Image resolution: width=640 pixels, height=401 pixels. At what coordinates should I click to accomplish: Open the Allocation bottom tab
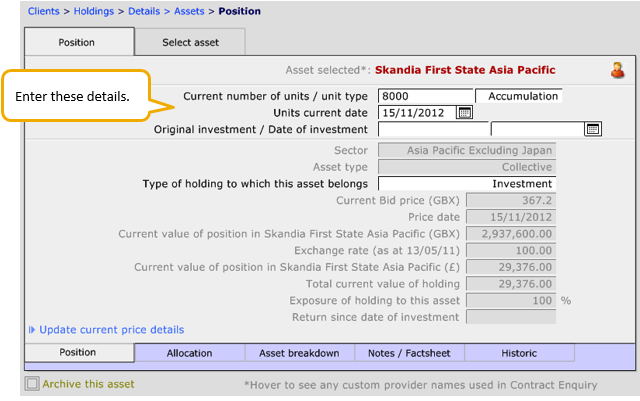189,353
